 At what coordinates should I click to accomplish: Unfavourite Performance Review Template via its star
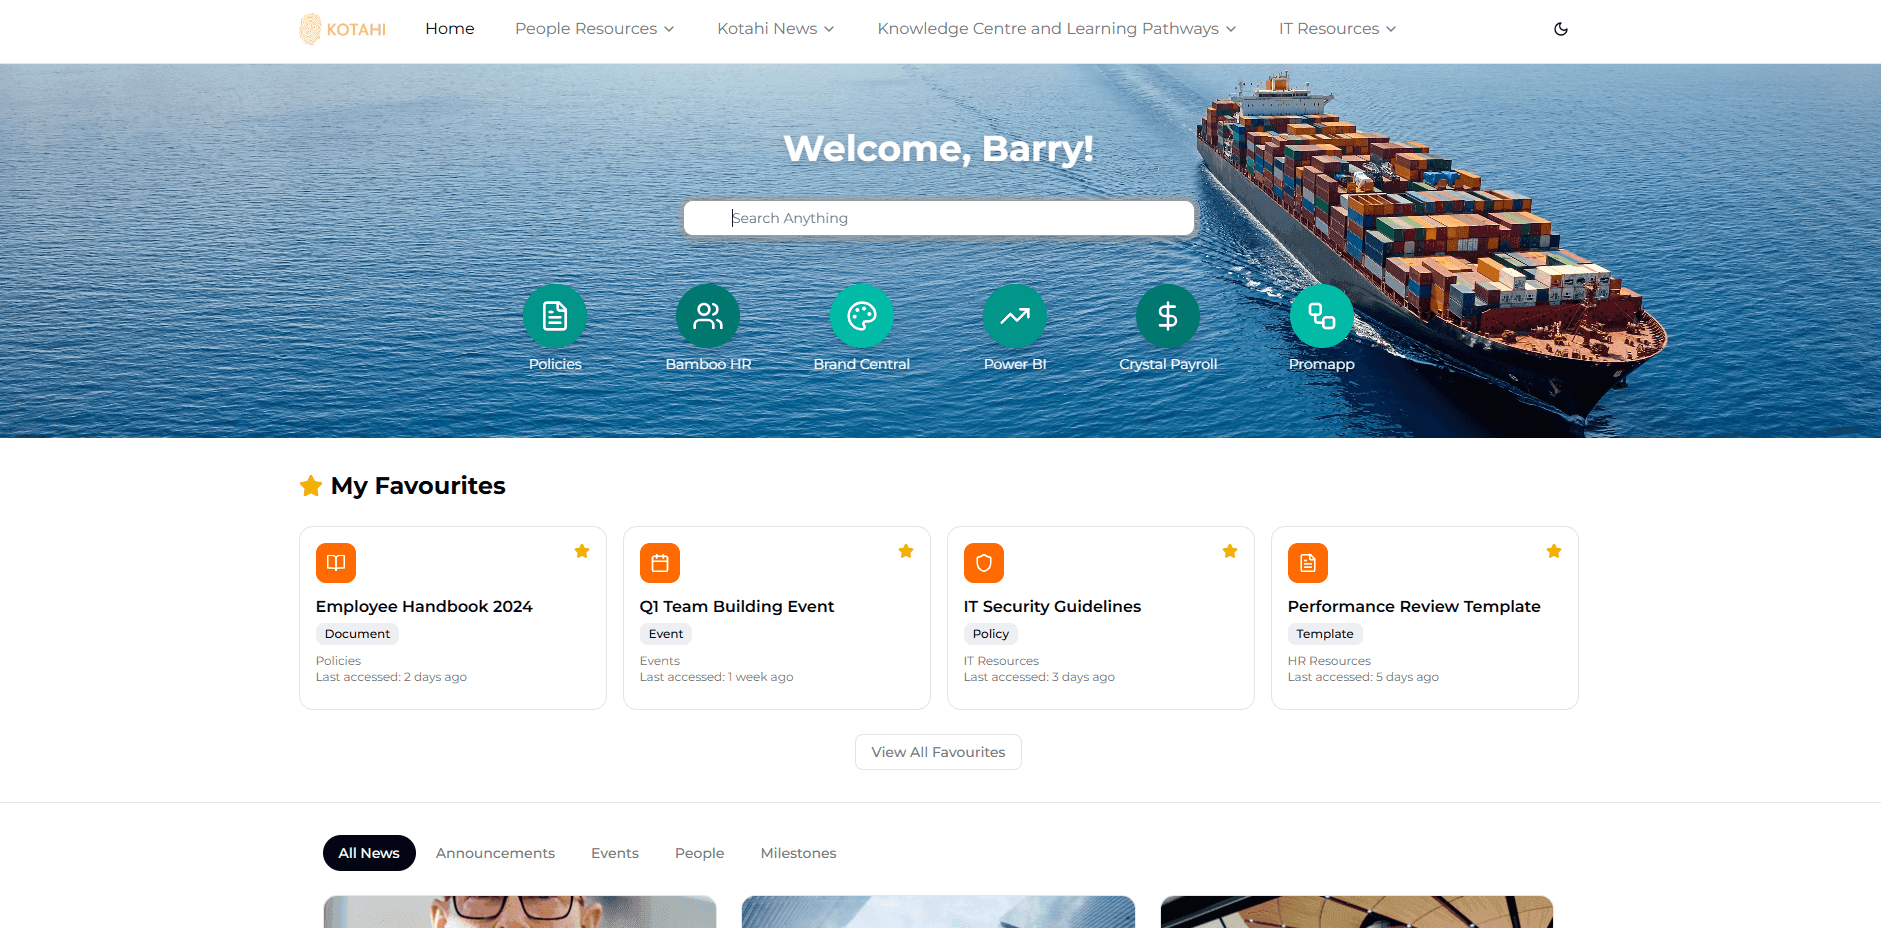[1554, 551]
